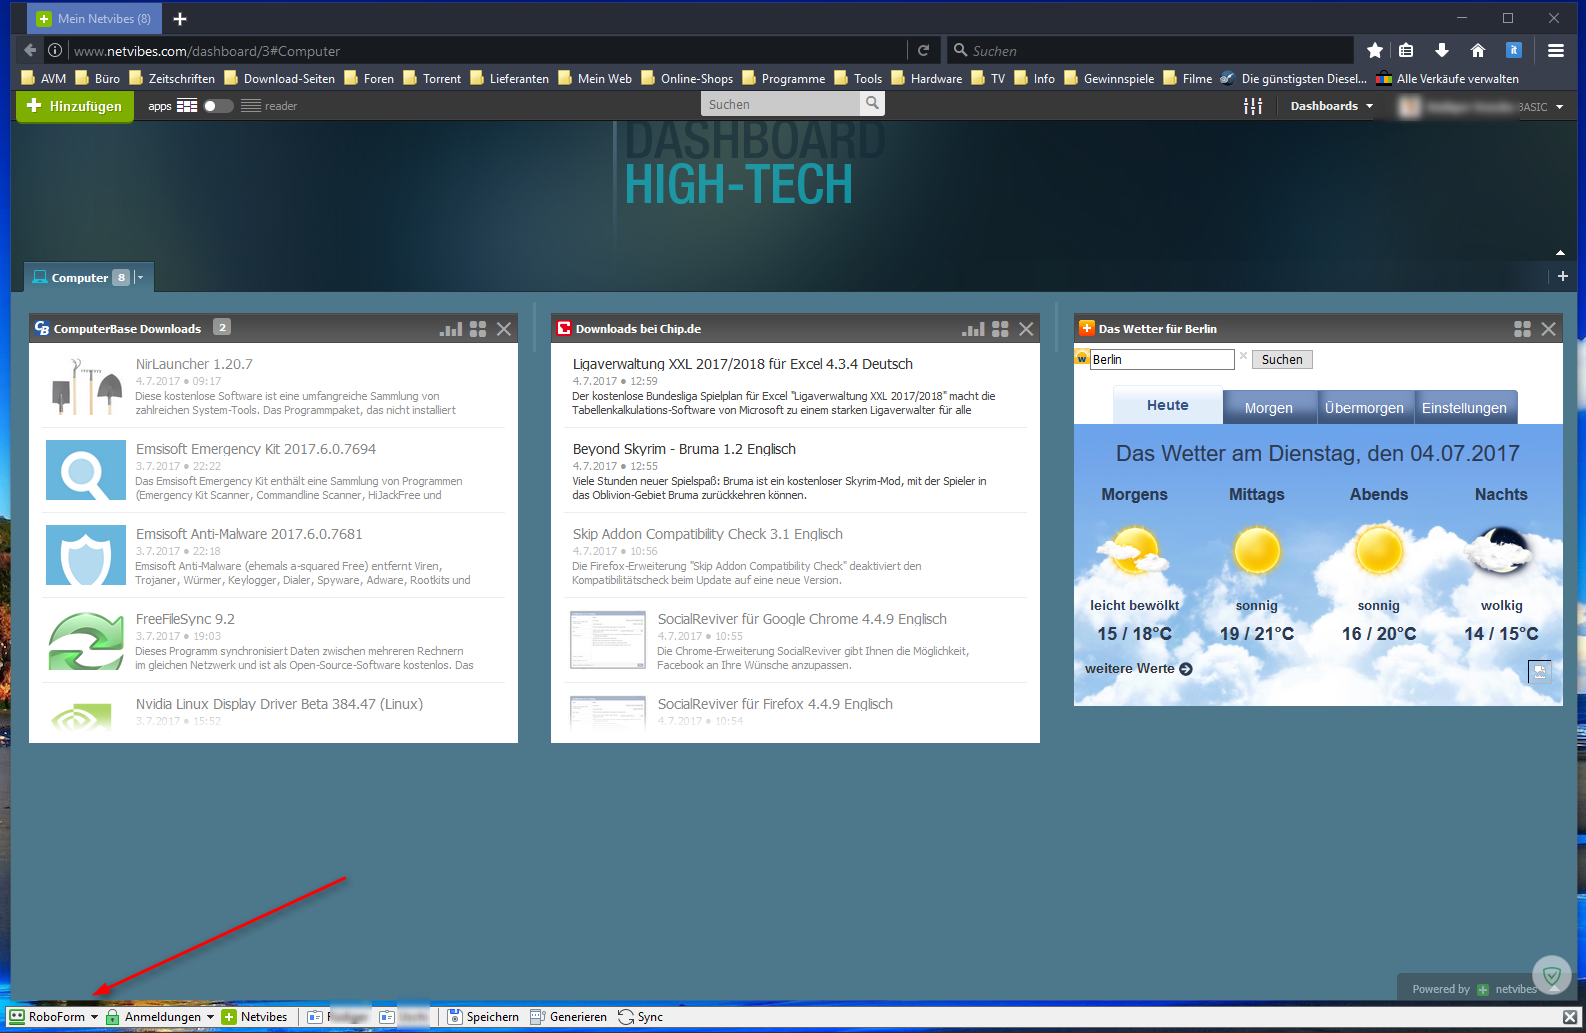The height and width of the screenshot is (1033, 1586).
Task: Open the user account dropdown arrow
Action: point(1559,107)
